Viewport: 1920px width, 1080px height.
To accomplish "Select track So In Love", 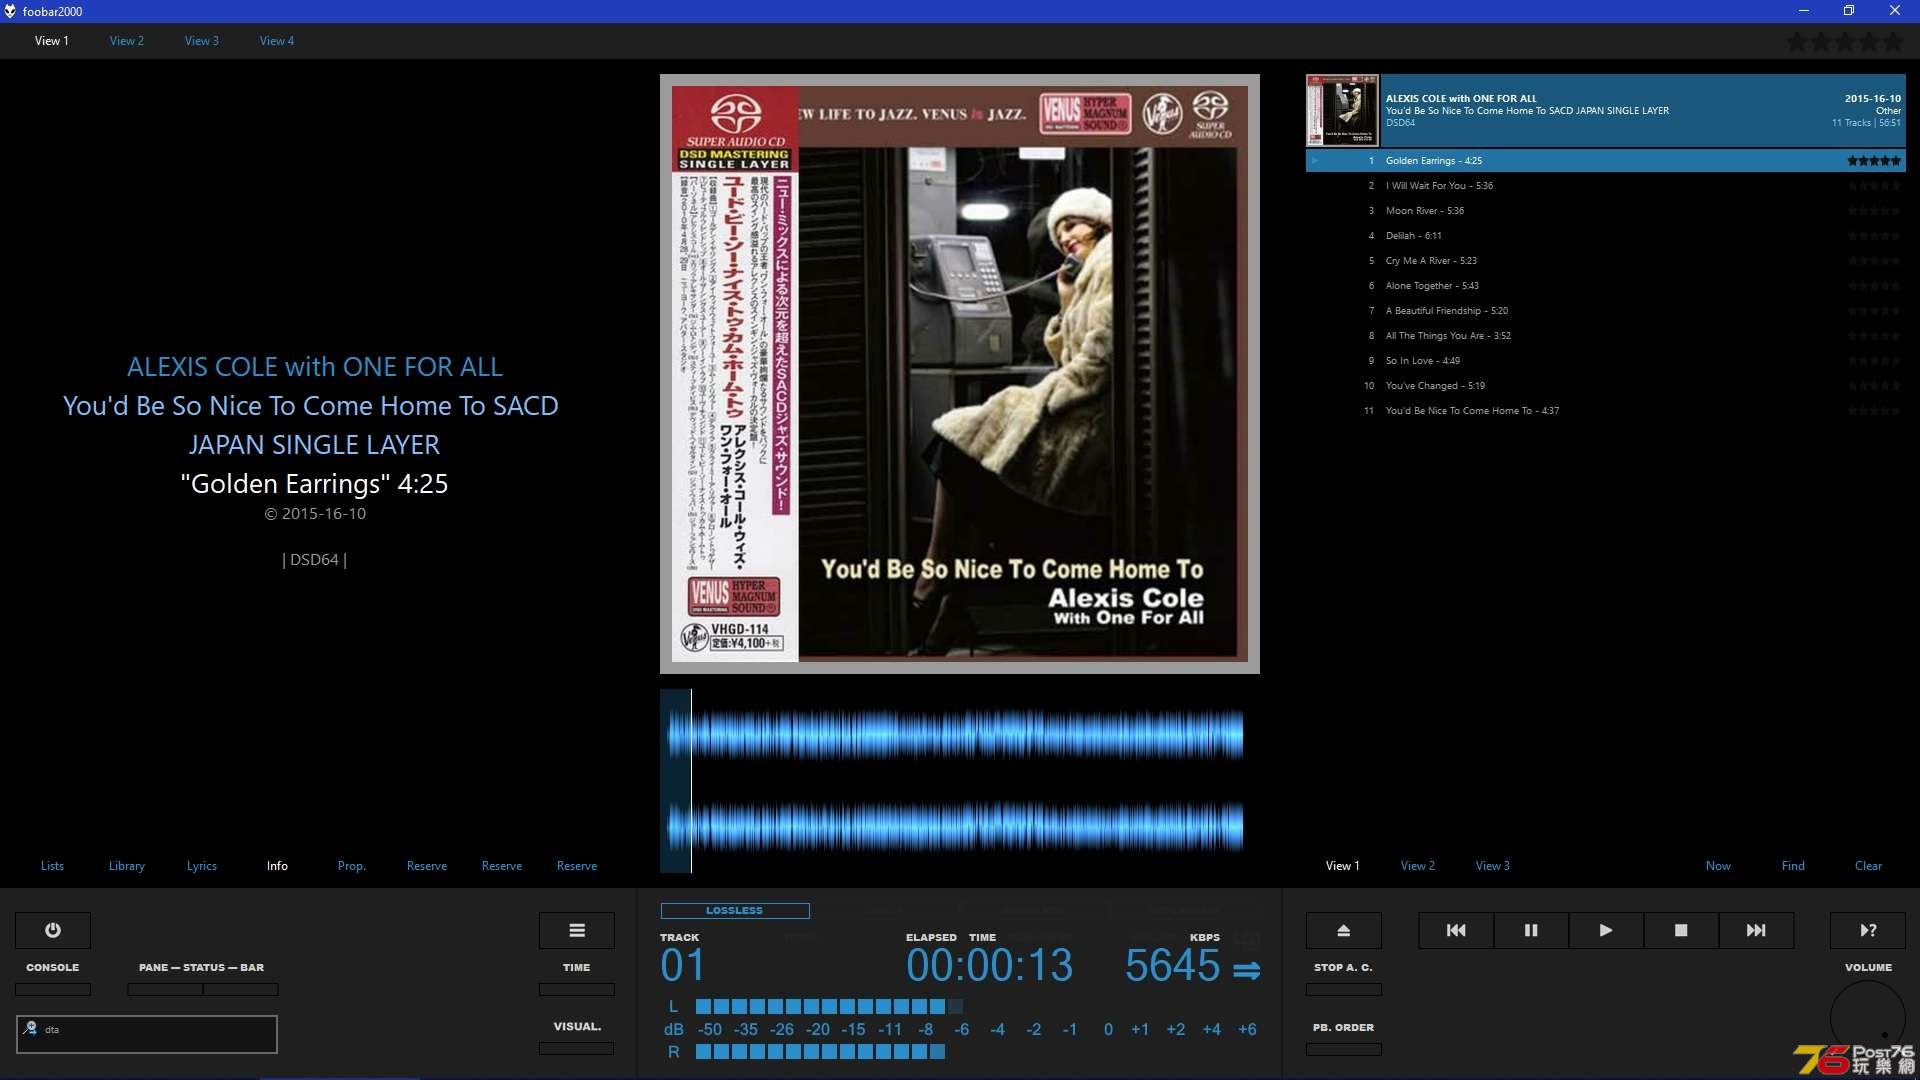I will pos(1606,360).
